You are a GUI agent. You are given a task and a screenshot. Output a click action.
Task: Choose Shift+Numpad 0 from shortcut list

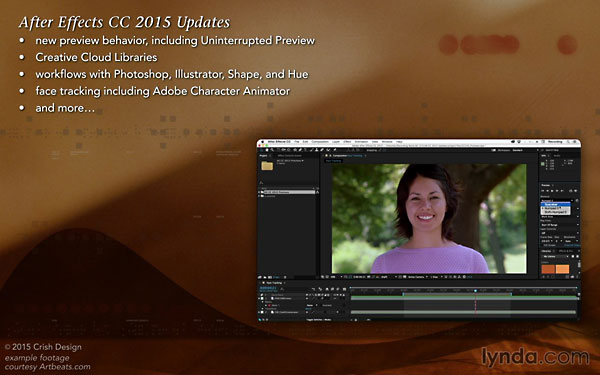click(x=555, y=212)
